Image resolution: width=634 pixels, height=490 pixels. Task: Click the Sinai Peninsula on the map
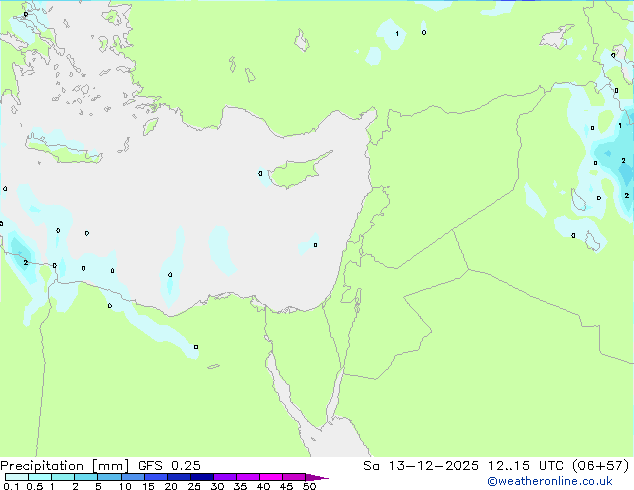point(307,364)
